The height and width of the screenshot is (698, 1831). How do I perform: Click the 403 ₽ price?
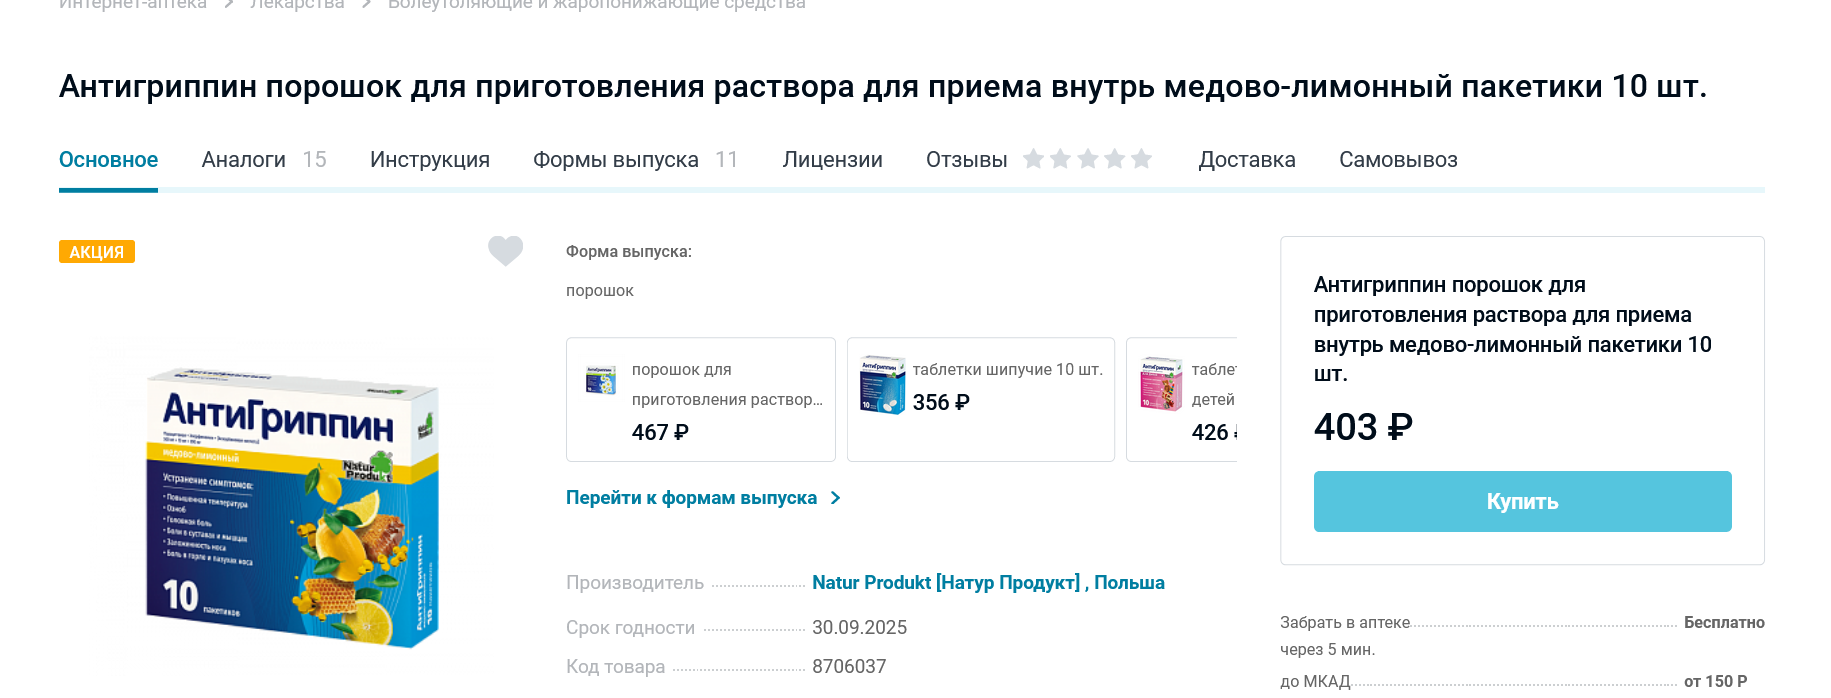click(x=1363, y=427)
